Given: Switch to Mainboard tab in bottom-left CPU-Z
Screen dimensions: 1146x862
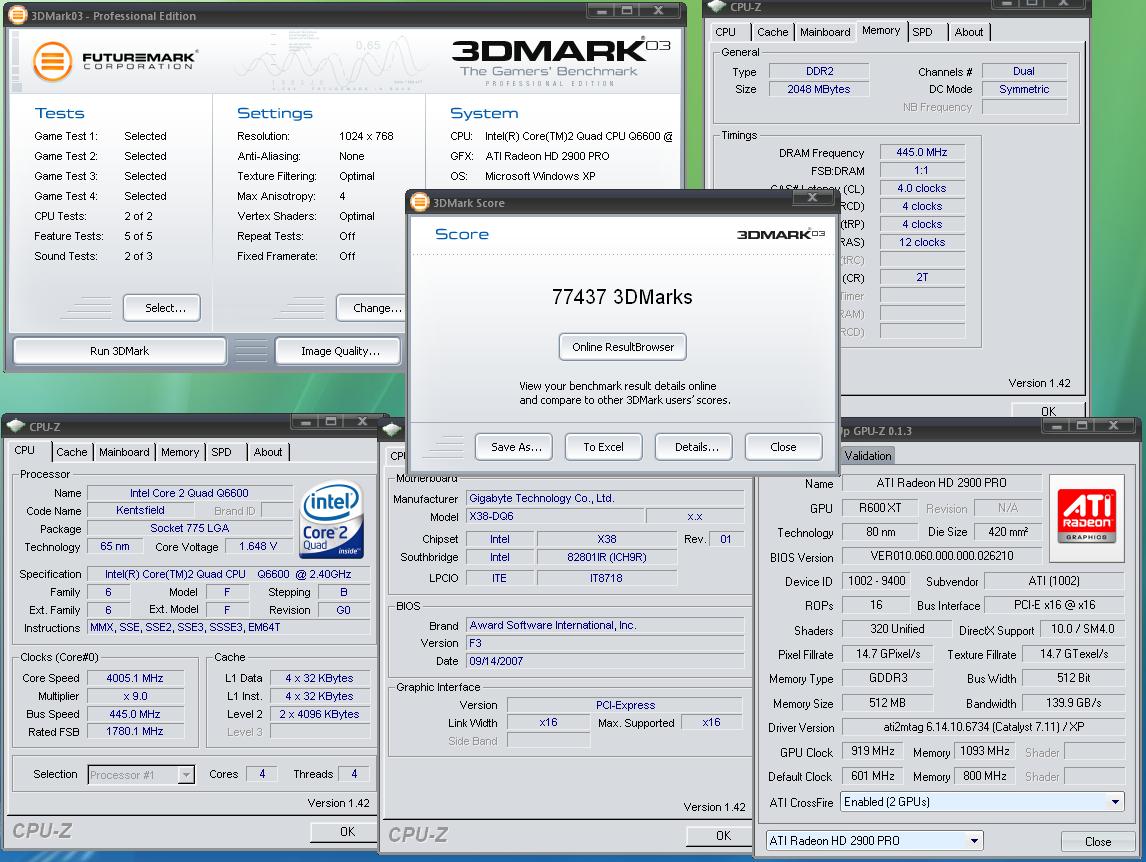Looking at the screenshot, I should pyautogui.click(x=124, y=452).
